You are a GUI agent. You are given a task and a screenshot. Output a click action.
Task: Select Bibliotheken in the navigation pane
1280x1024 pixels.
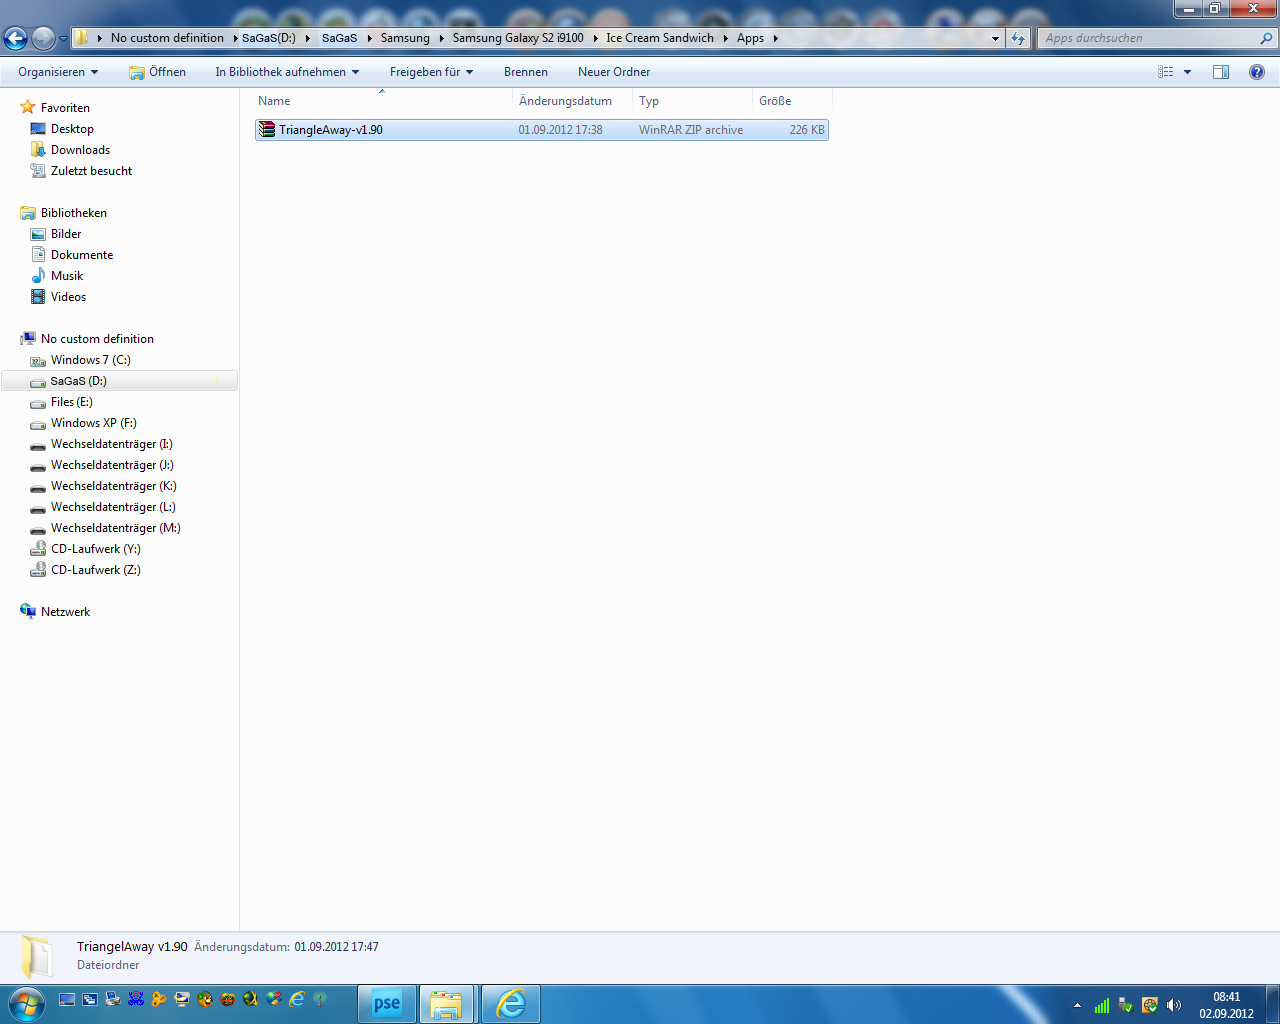[x=73, y=213]
